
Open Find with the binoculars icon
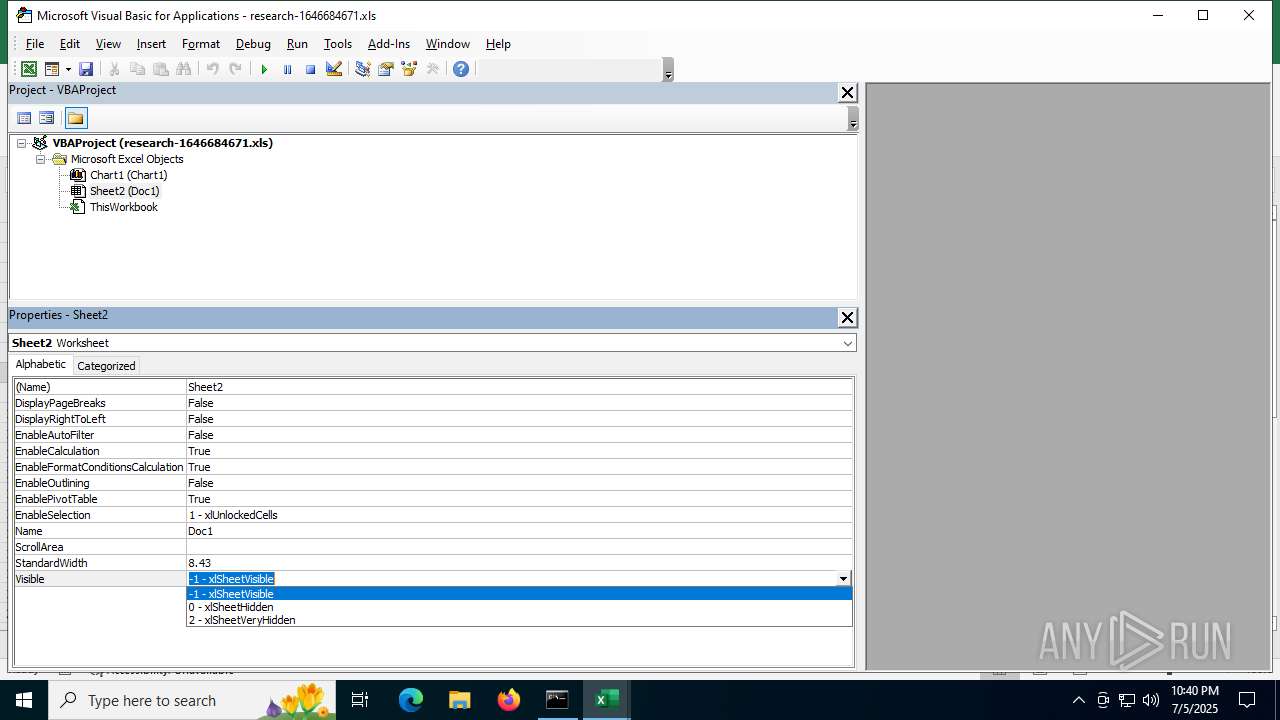pyautogui.click(x=183, y=69)
